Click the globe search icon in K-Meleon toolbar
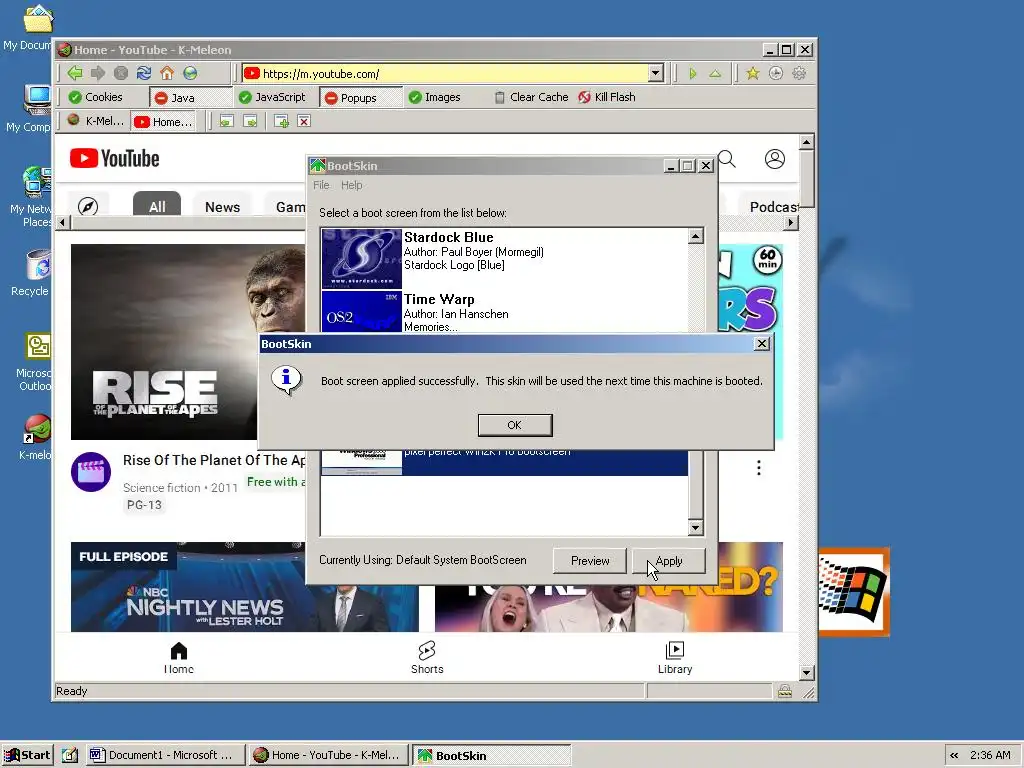The image size is (1024, 768). point(190,73)
